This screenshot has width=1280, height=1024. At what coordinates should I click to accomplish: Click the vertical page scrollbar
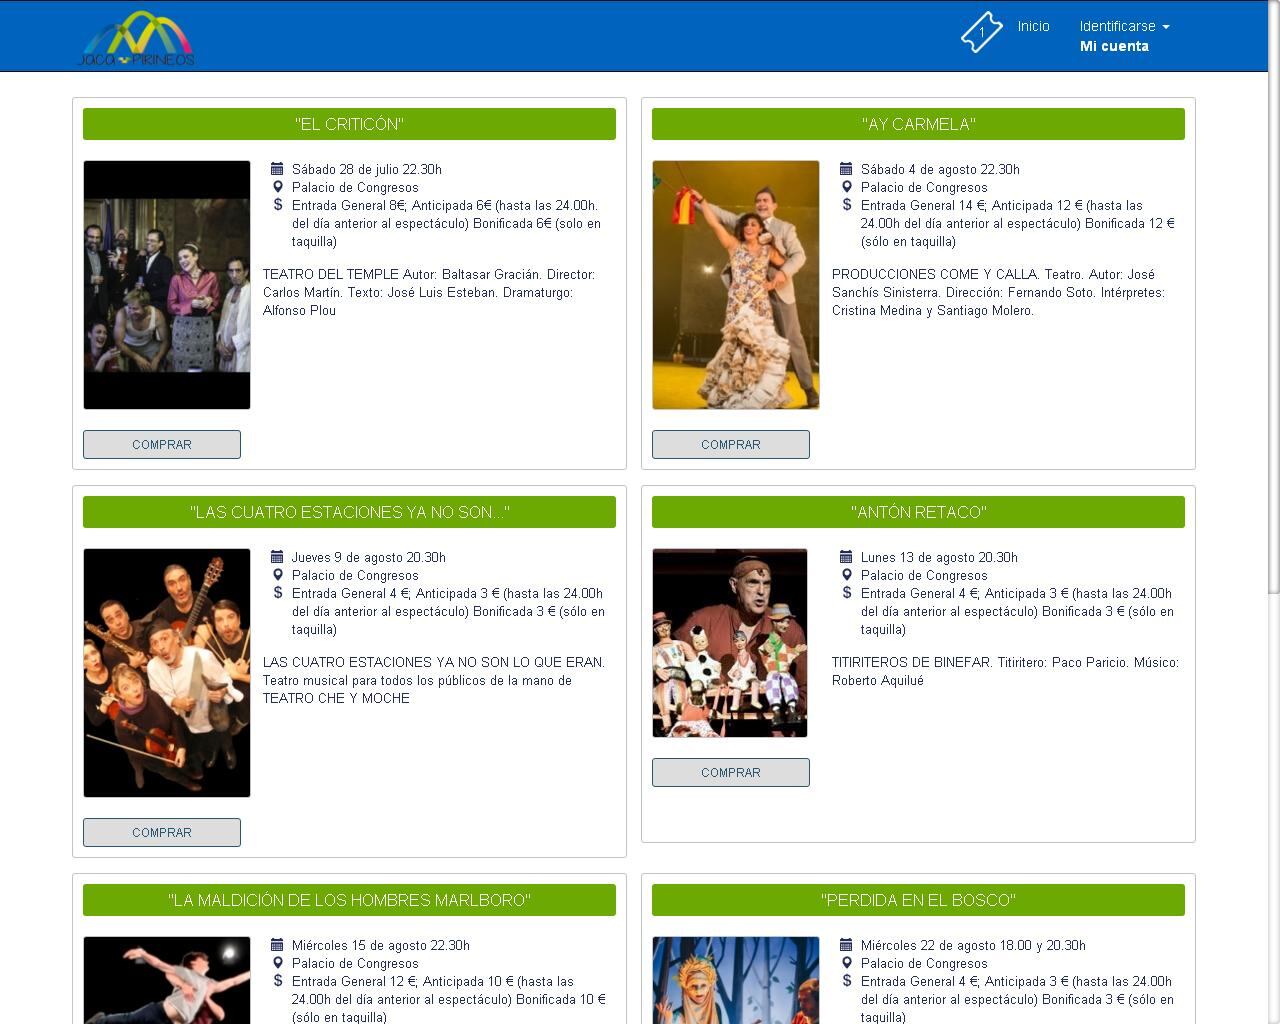click(x=1273, y=300)
